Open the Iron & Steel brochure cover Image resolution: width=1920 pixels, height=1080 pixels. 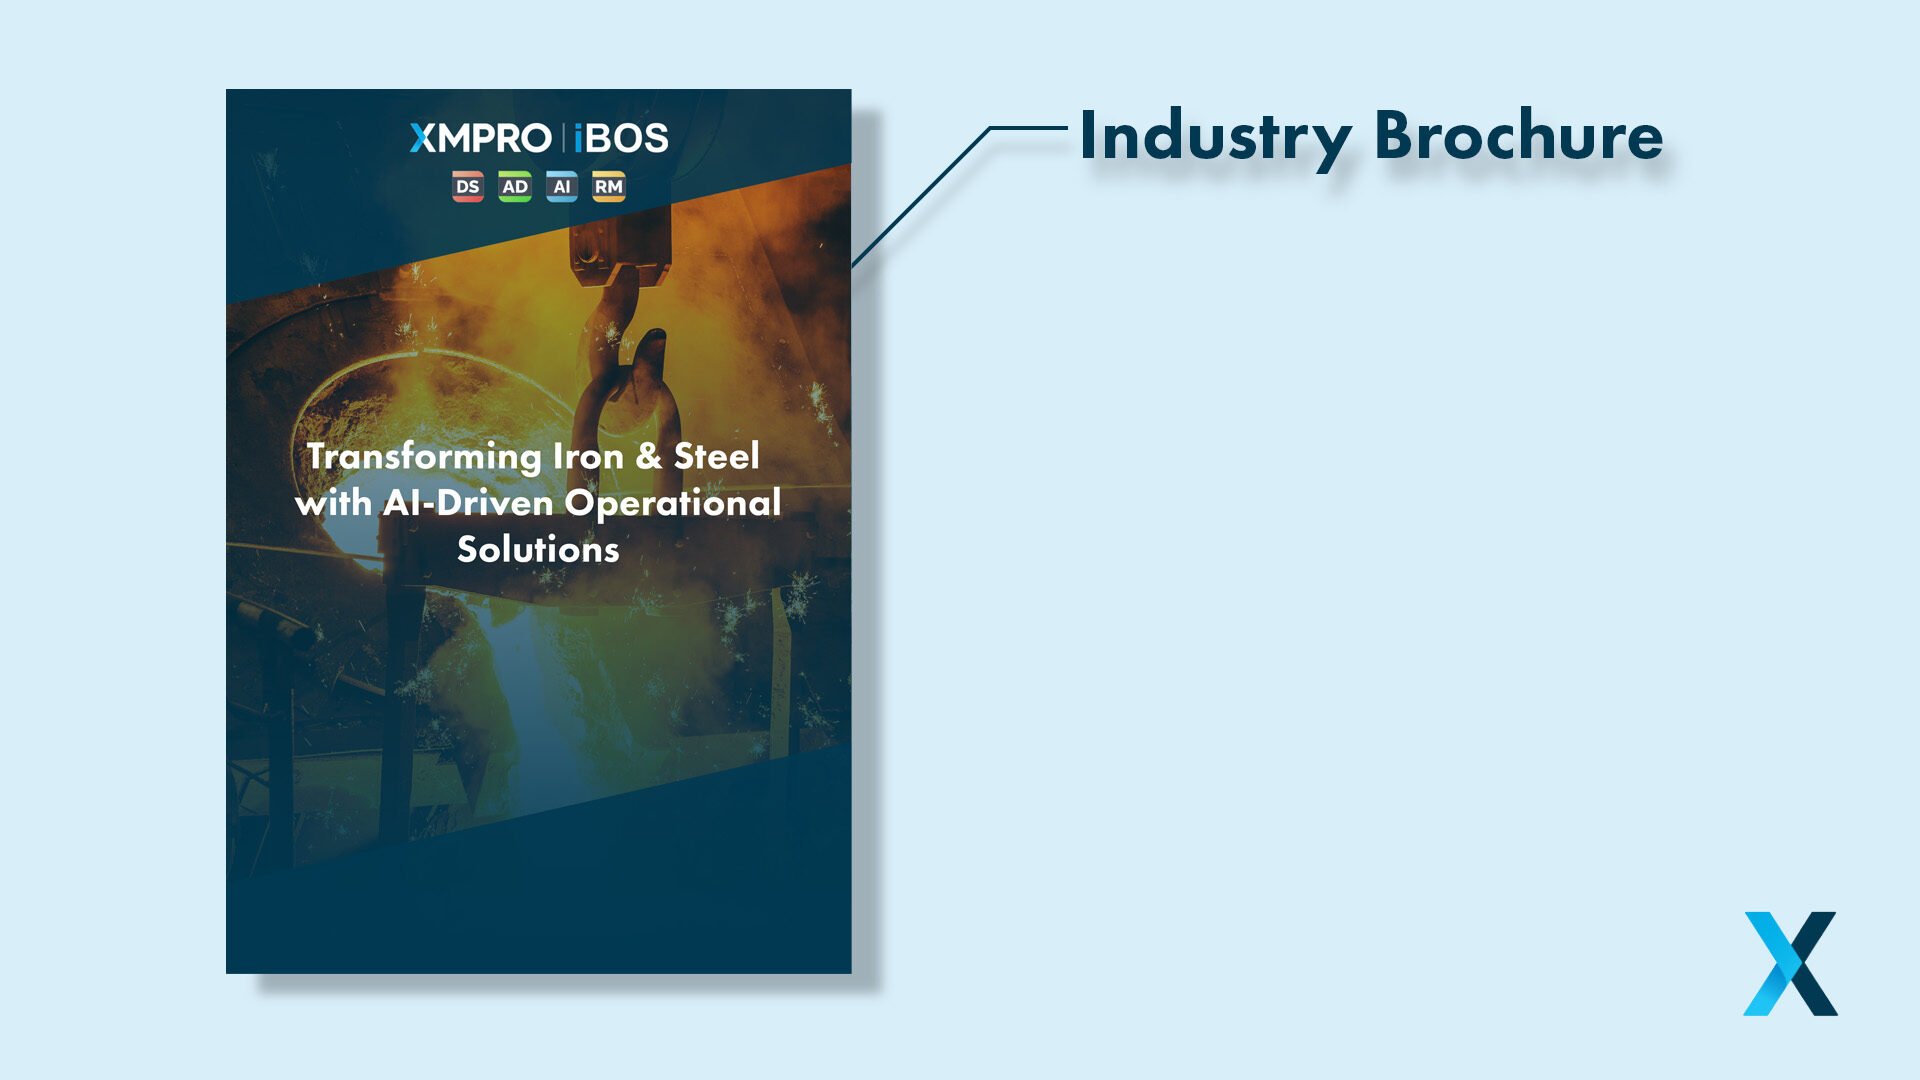click(539, 531)
